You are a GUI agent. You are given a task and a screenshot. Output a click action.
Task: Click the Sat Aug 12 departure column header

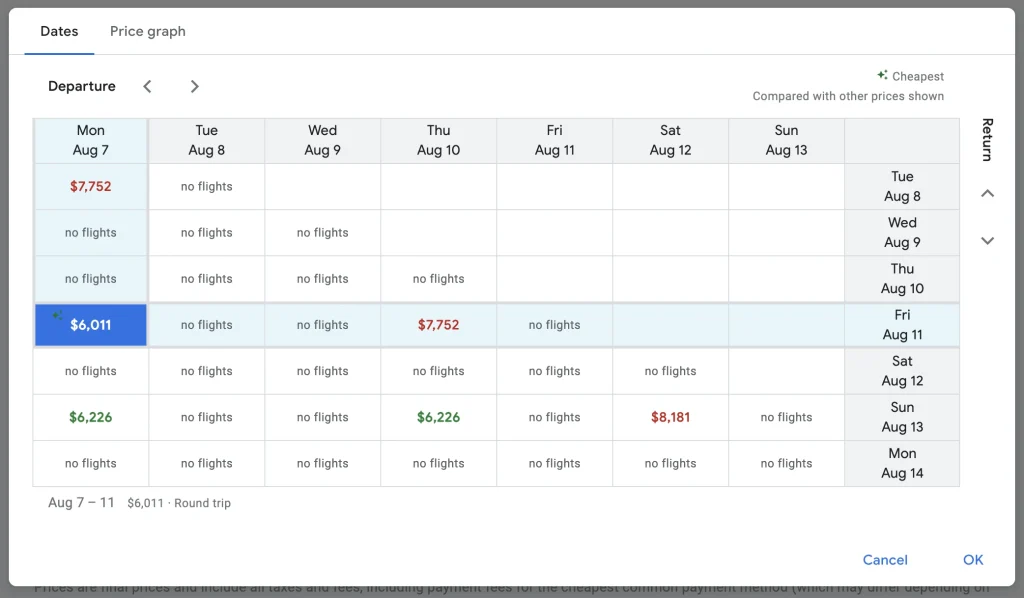point(670,140)
